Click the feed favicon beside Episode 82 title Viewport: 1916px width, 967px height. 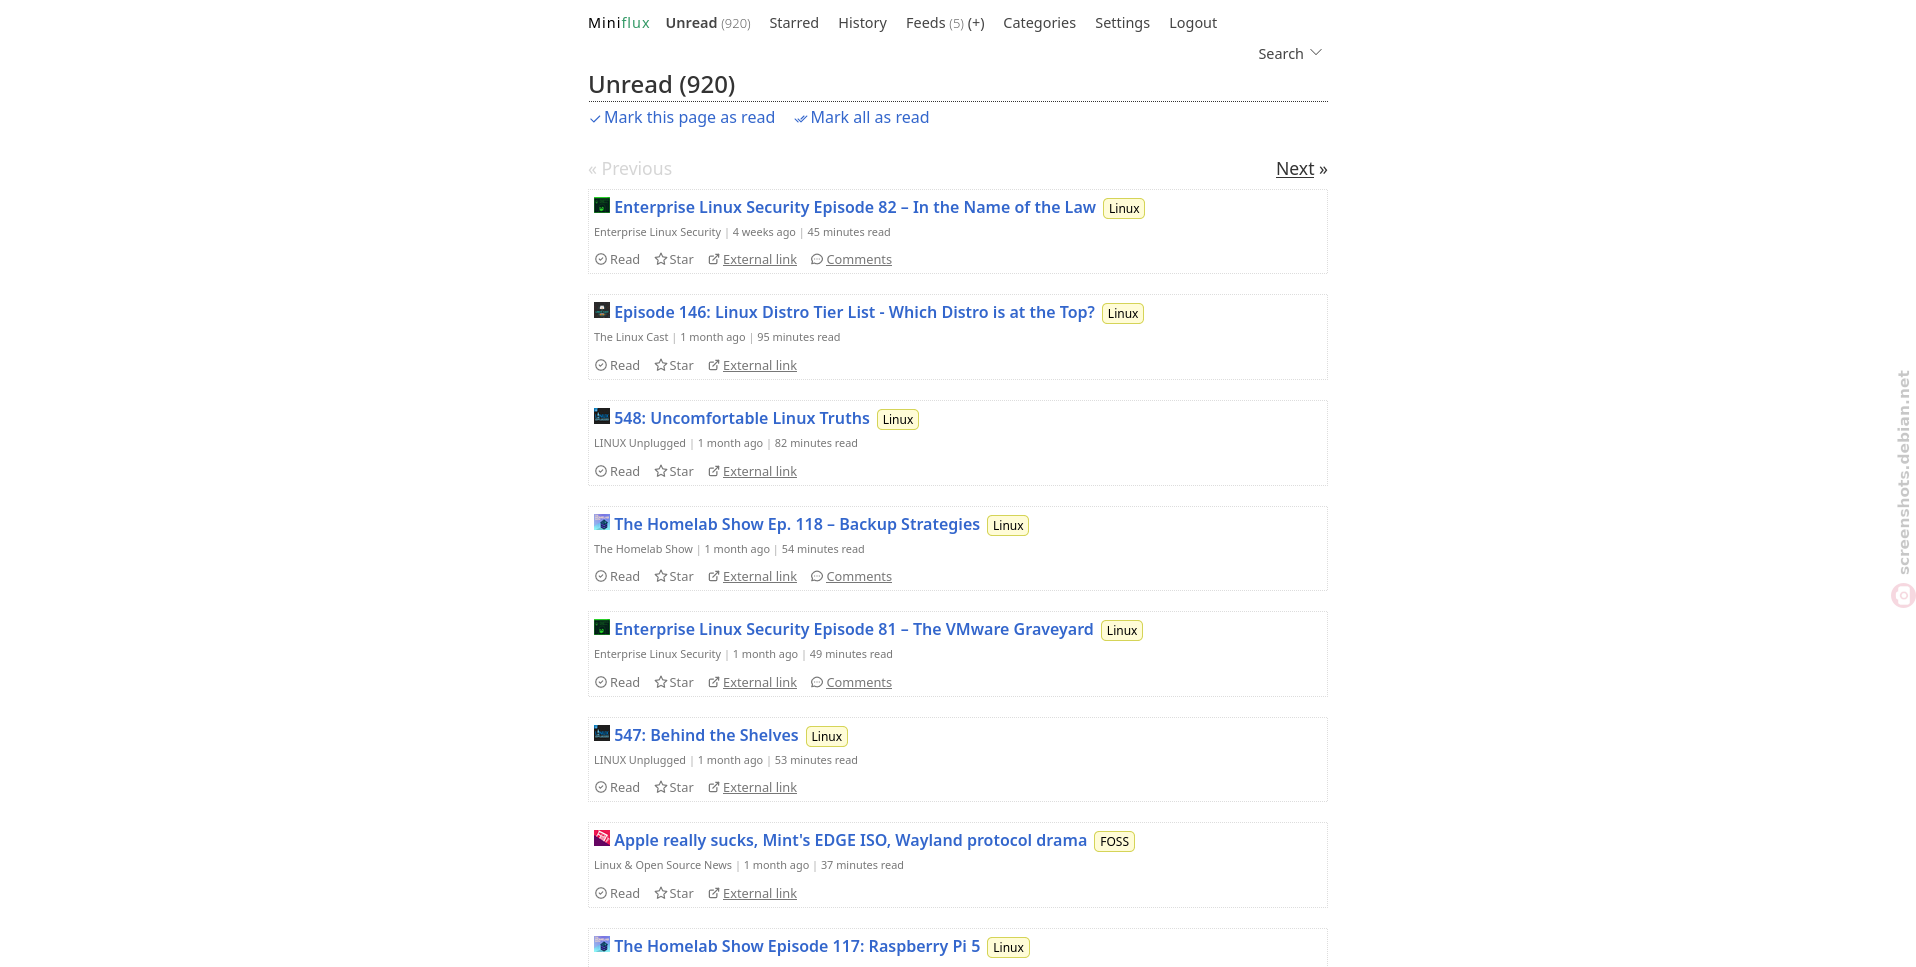(x=602, y=205)
